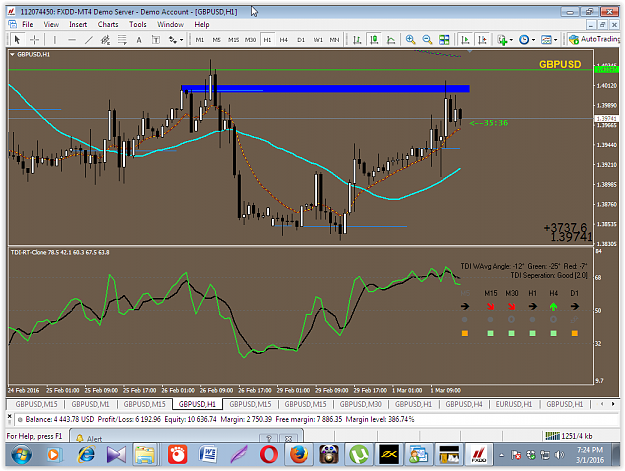Select the active GBPUSD,H1 chart tab
The height and width of the screenshot is (471, 625).
coord(197,404)
